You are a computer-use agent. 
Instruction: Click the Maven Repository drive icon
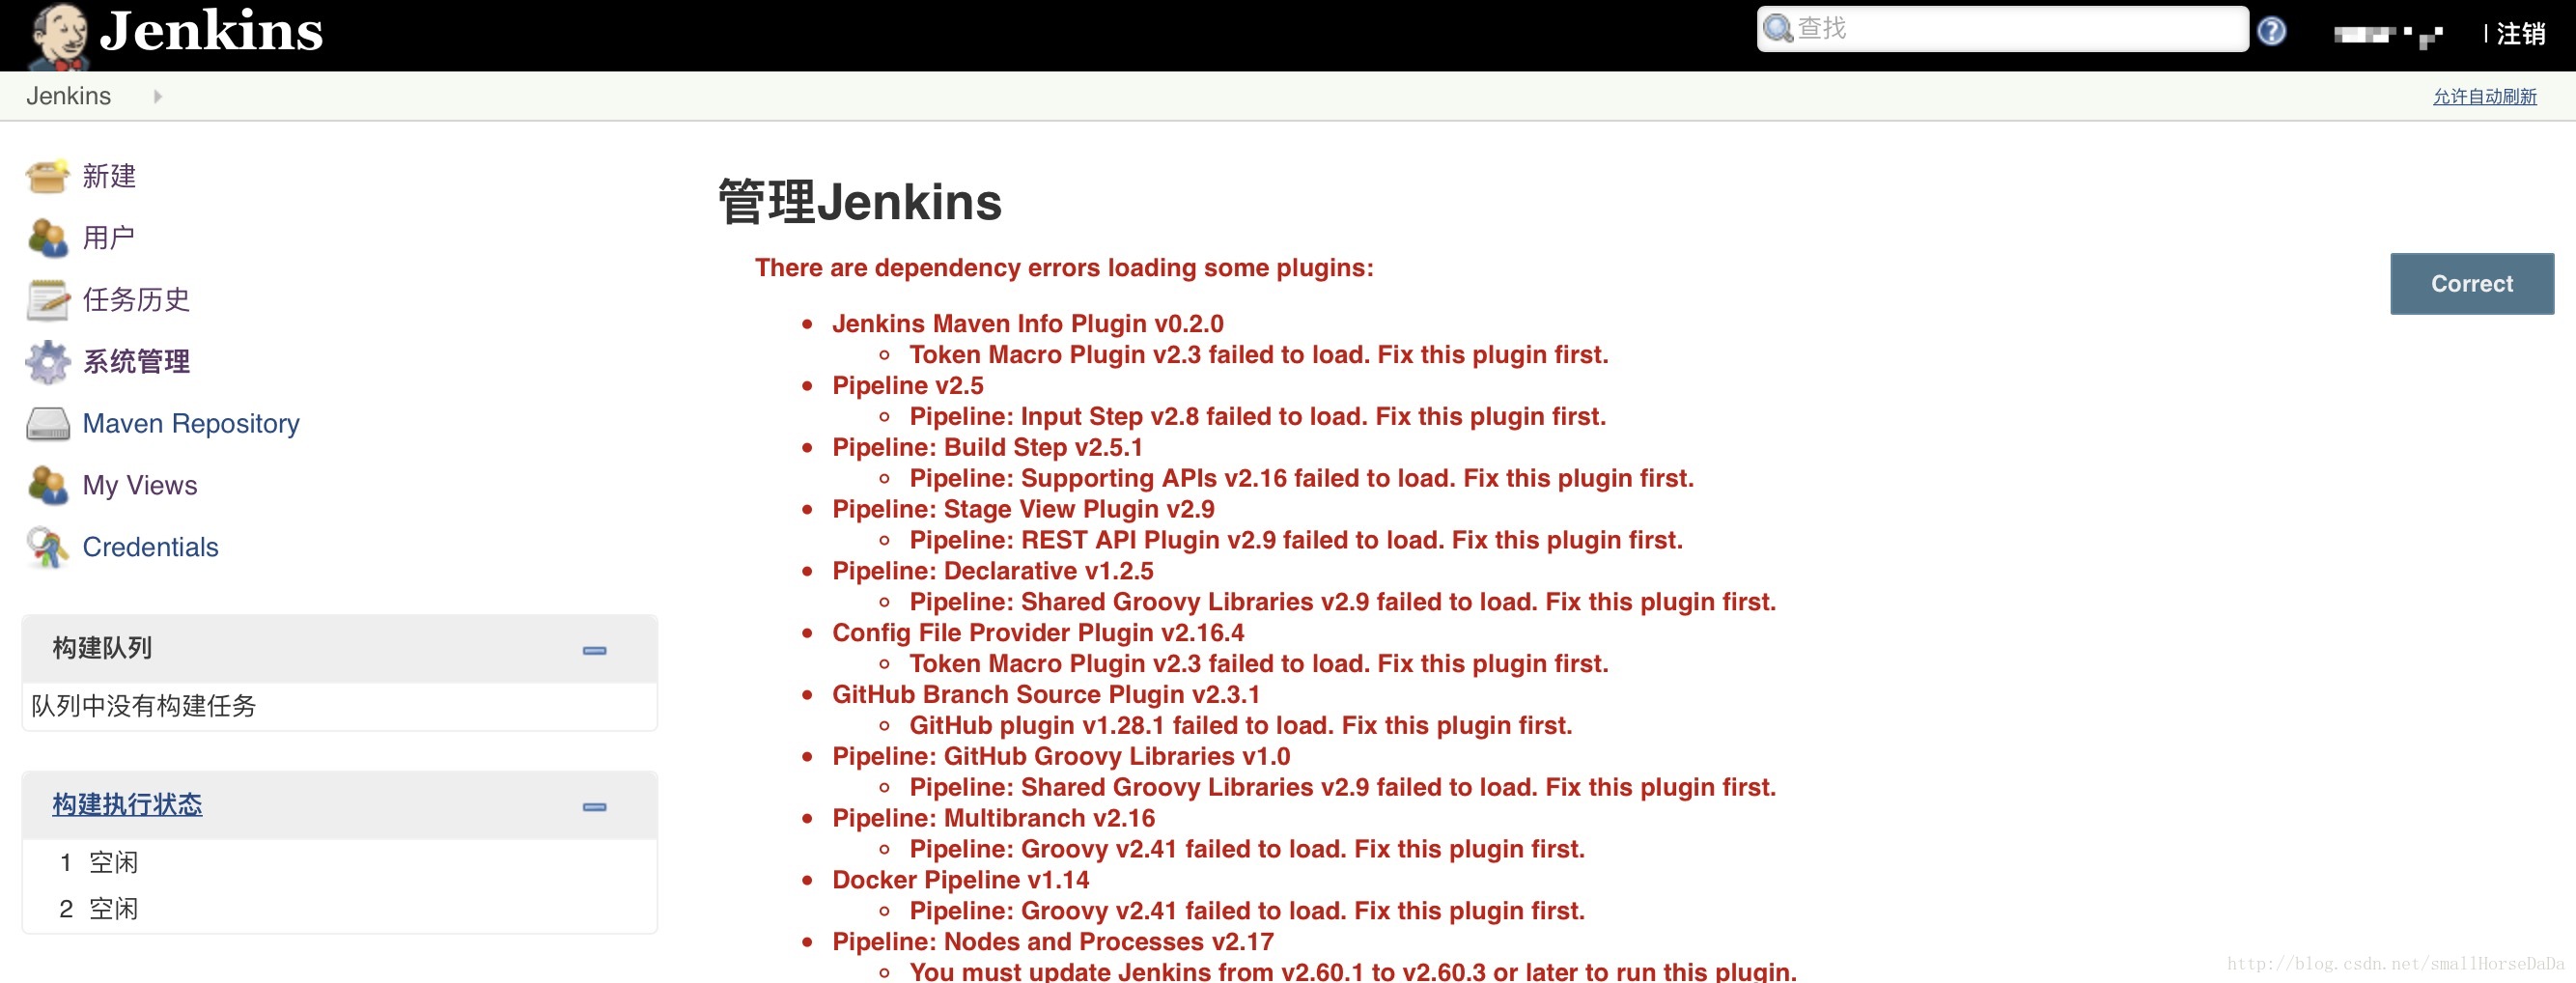[x=47, y=424]
